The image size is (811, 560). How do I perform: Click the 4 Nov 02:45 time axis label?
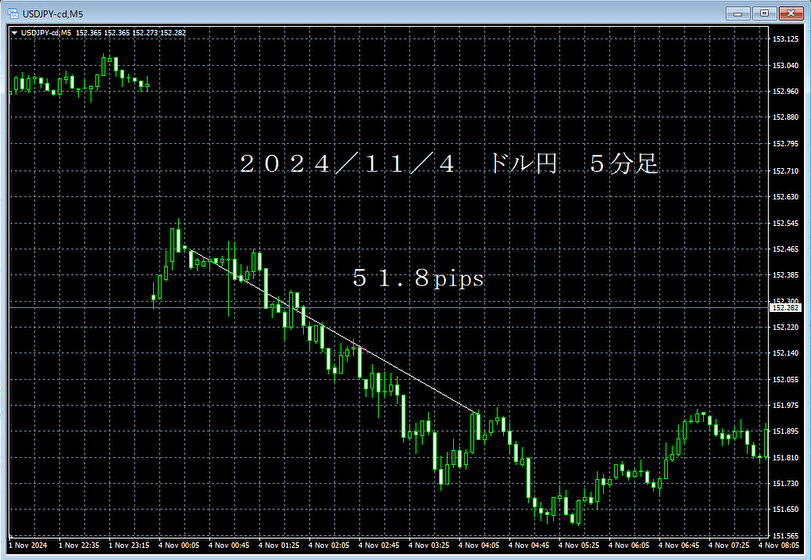point(379,545)
